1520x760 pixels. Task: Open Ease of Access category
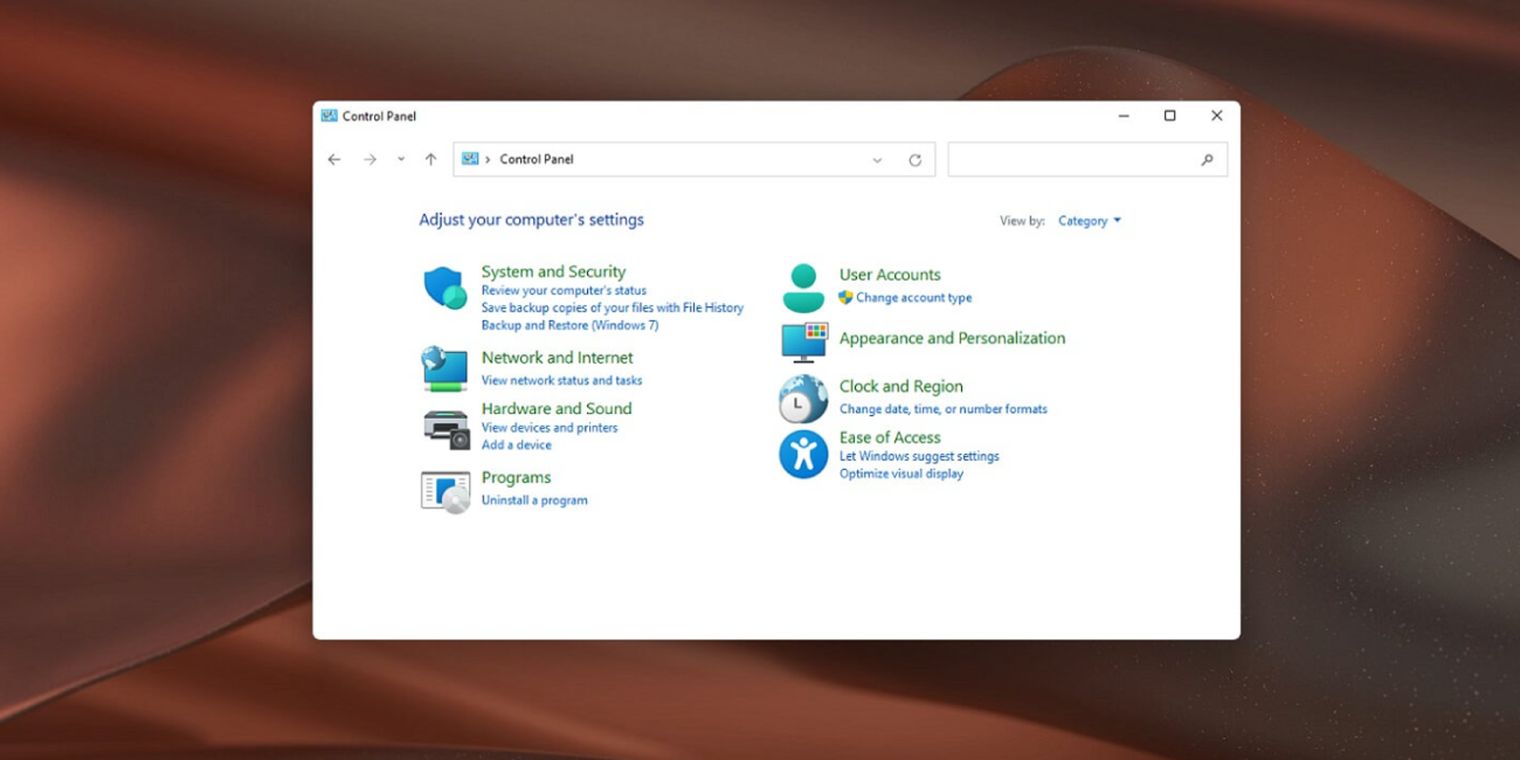tap(890, 437)
